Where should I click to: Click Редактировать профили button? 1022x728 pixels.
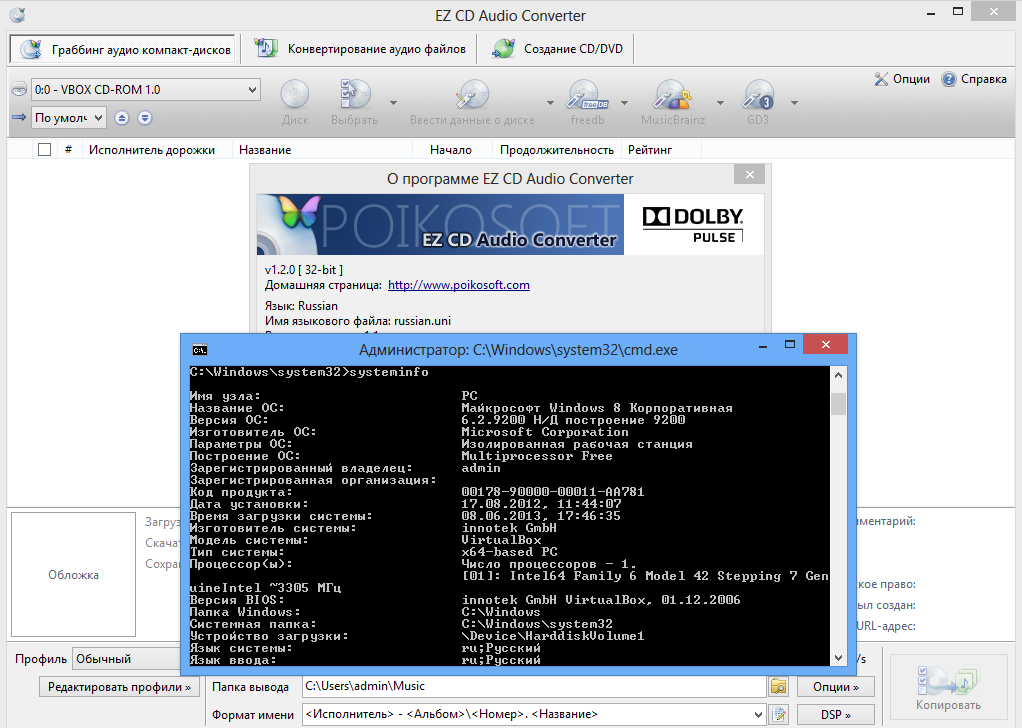point(118,686)
